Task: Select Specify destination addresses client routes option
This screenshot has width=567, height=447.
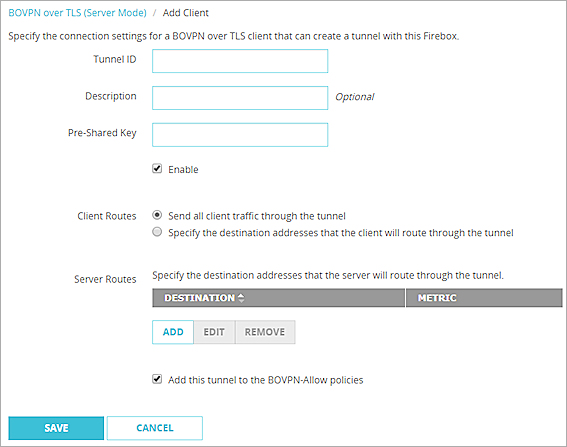Action: [157, 232]
